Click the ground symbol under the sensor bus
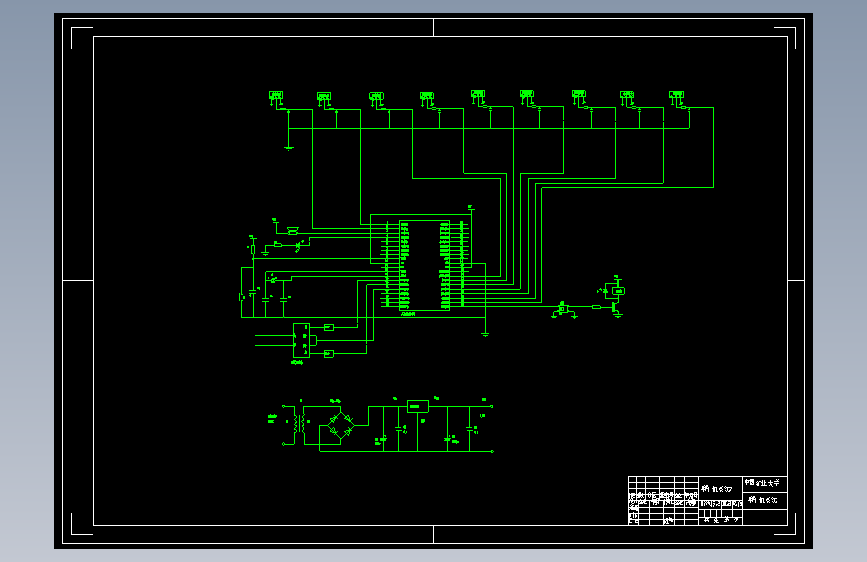The width and height of the screenshot is (867, 562). click(289, 148)
